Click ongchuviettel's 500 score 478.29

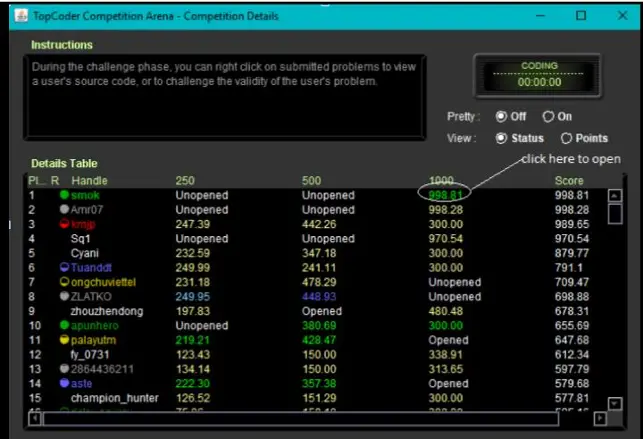pos(319,282)
